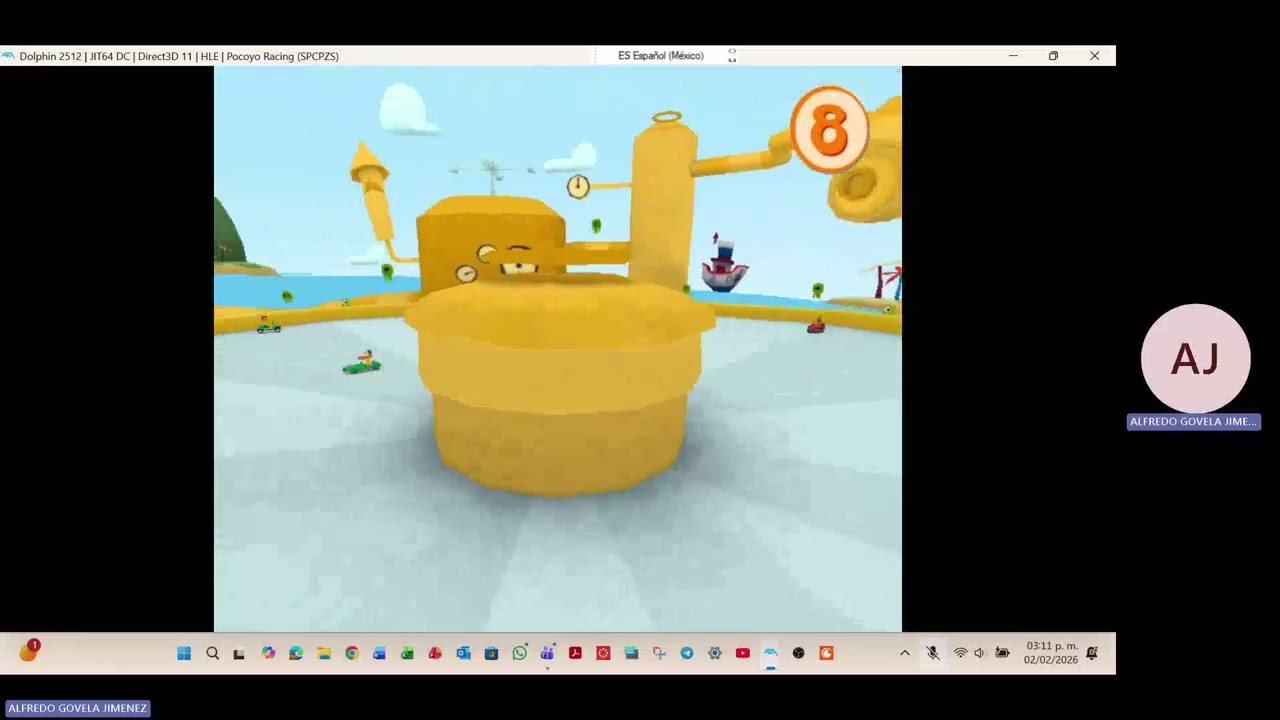
Task: Open Microsoft Store from the taskbar
Action: click(x=491, y=653)
